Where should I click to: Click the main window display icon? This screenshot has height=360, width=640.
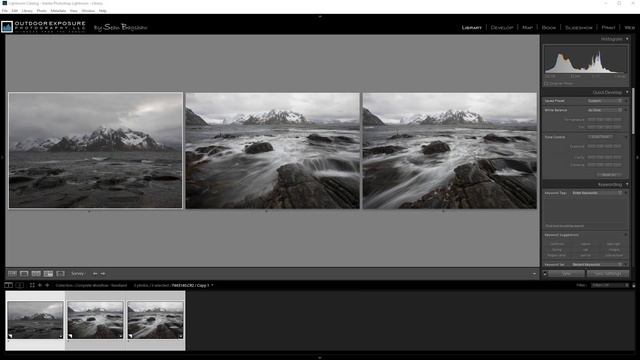pos(8,285)
